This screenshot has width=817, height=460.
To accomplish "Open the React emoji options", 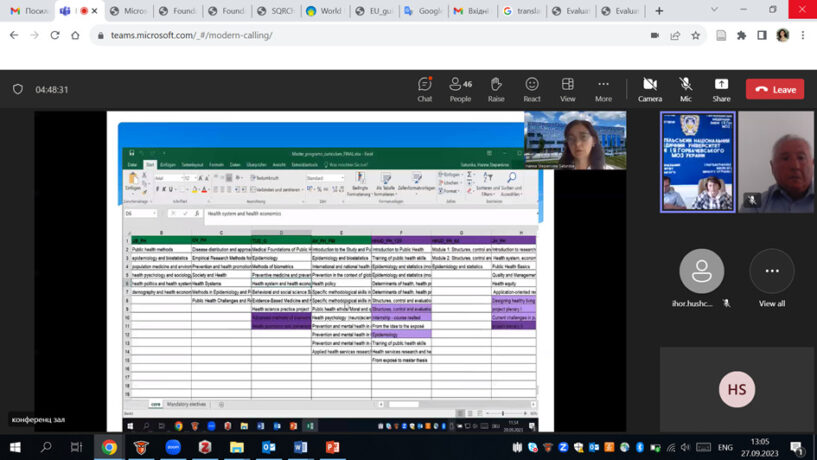I will (532, 89).
